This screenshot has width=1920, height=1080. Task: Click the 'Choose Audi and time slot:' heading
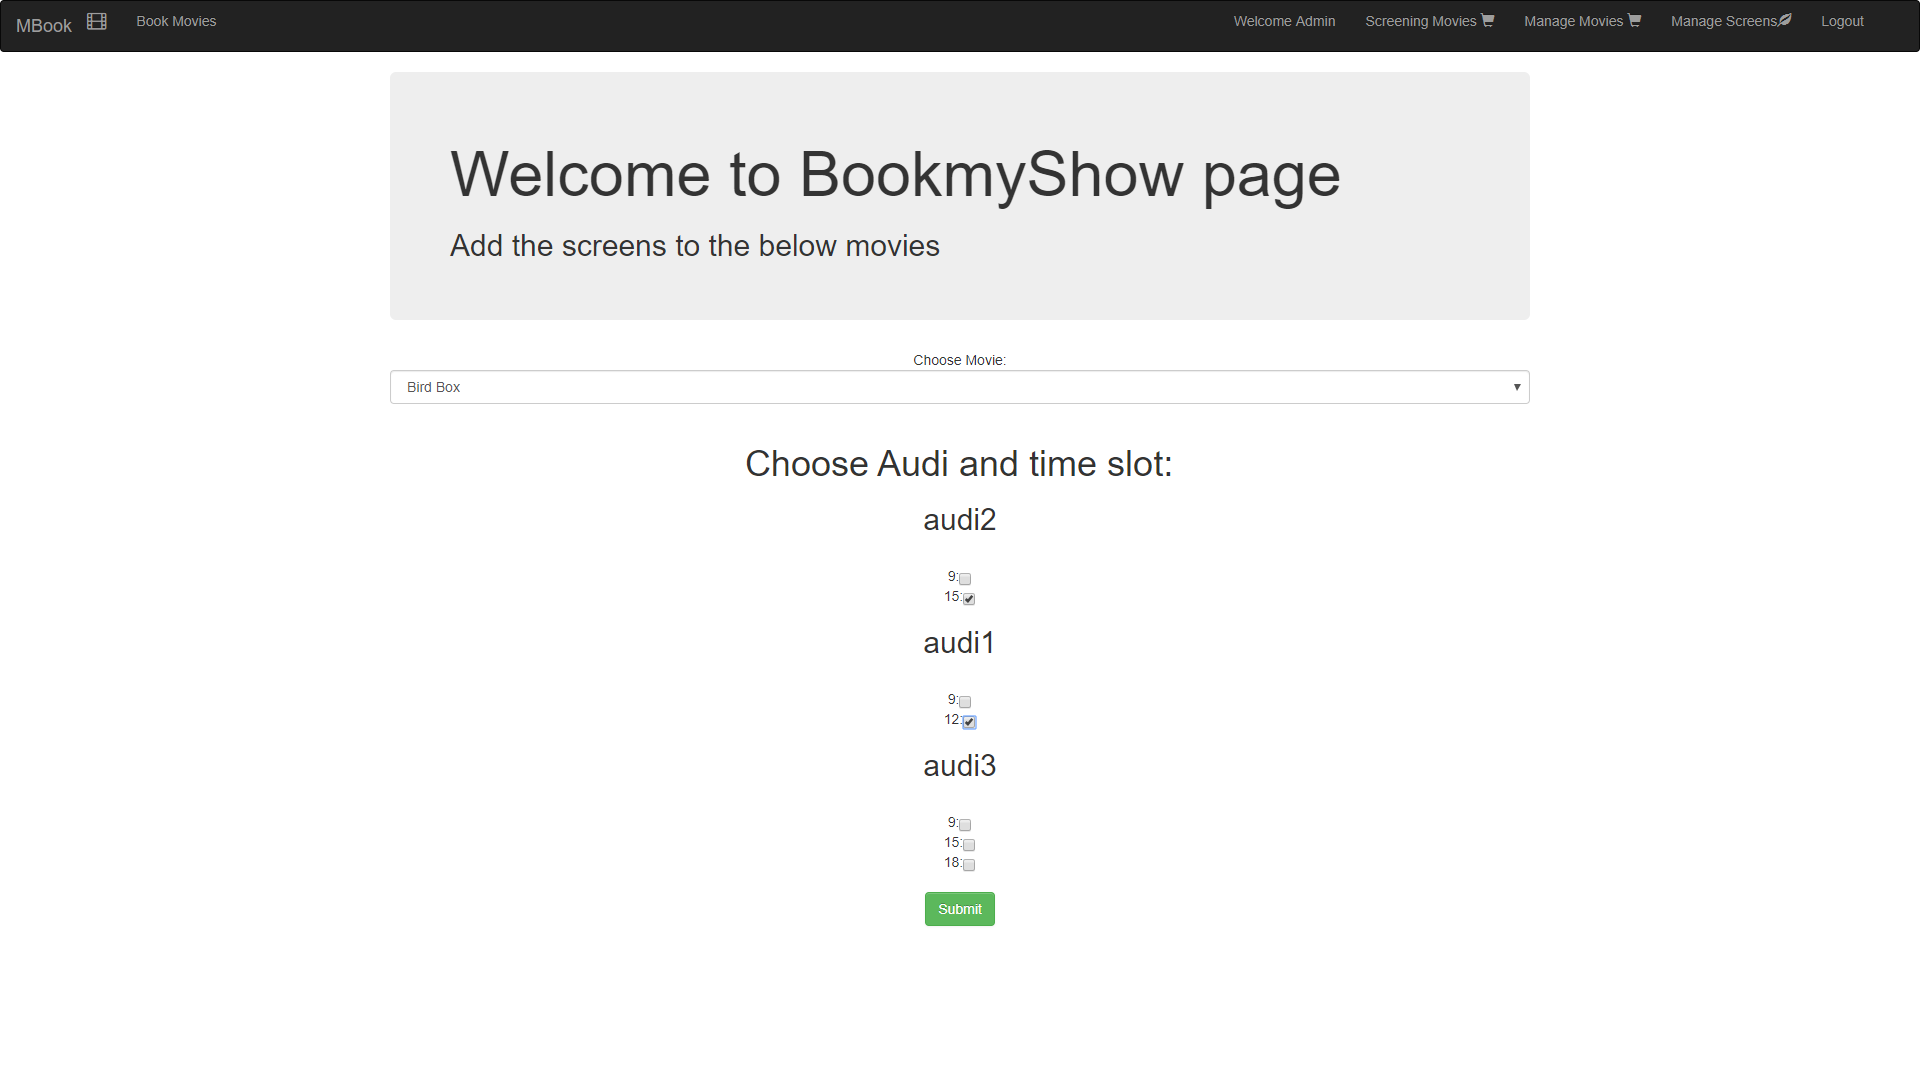click(x=959, y=464)
